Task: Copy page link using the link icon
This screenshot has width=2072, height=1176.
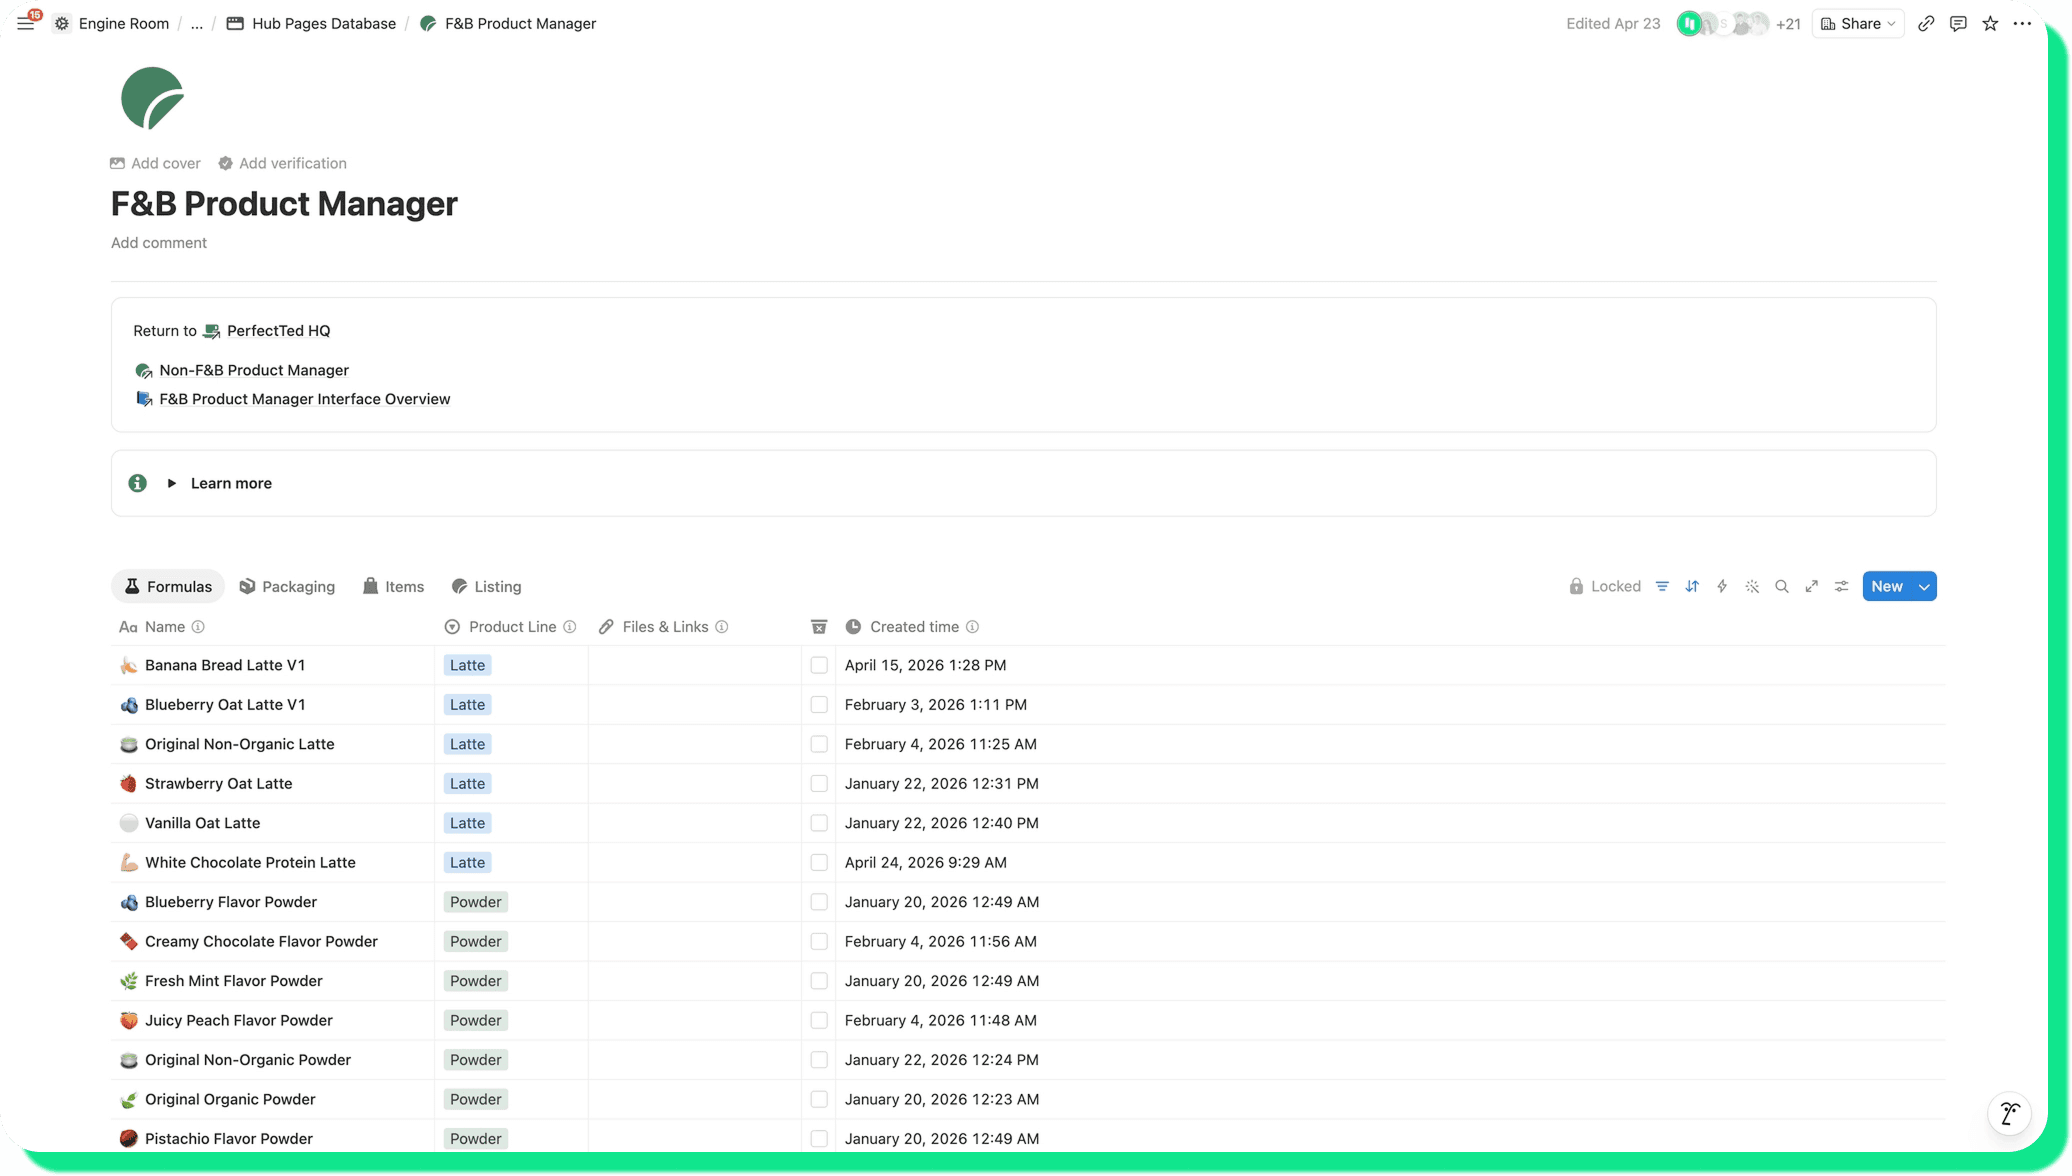Action: tap(1926, 24)
